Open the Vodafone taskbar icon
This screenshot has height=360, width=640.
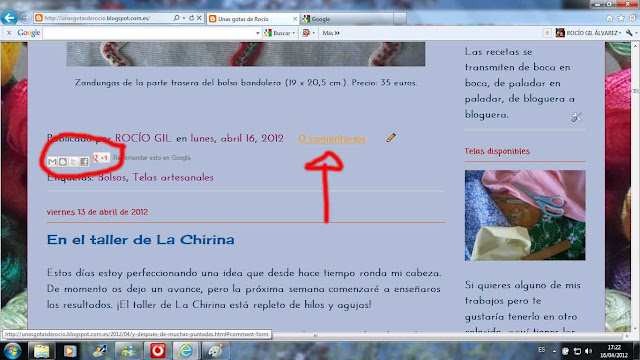158,351
